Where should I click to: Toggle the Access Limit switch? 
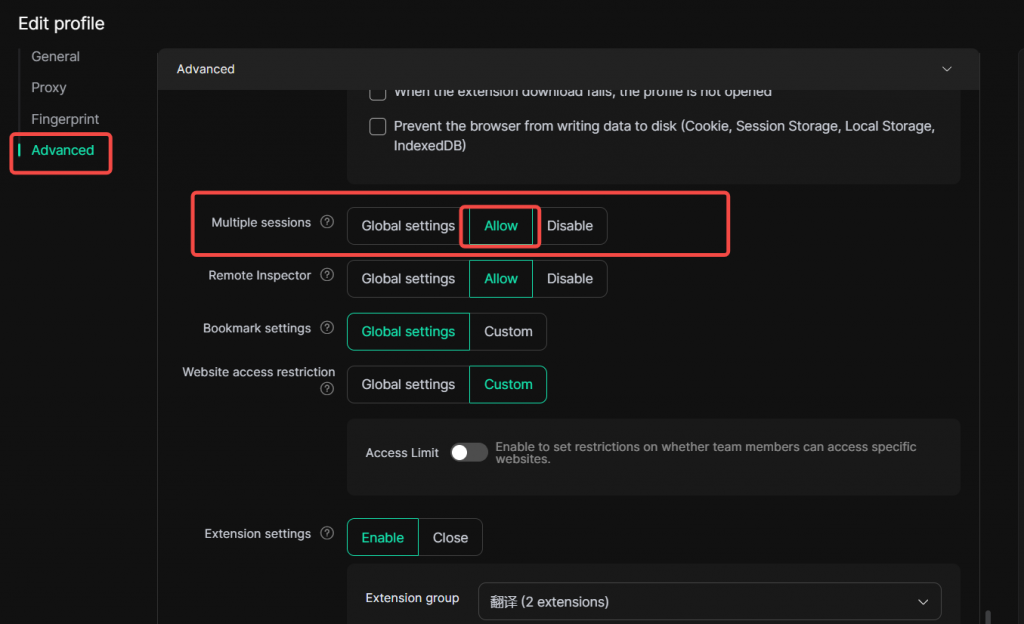tap(469, 452)
